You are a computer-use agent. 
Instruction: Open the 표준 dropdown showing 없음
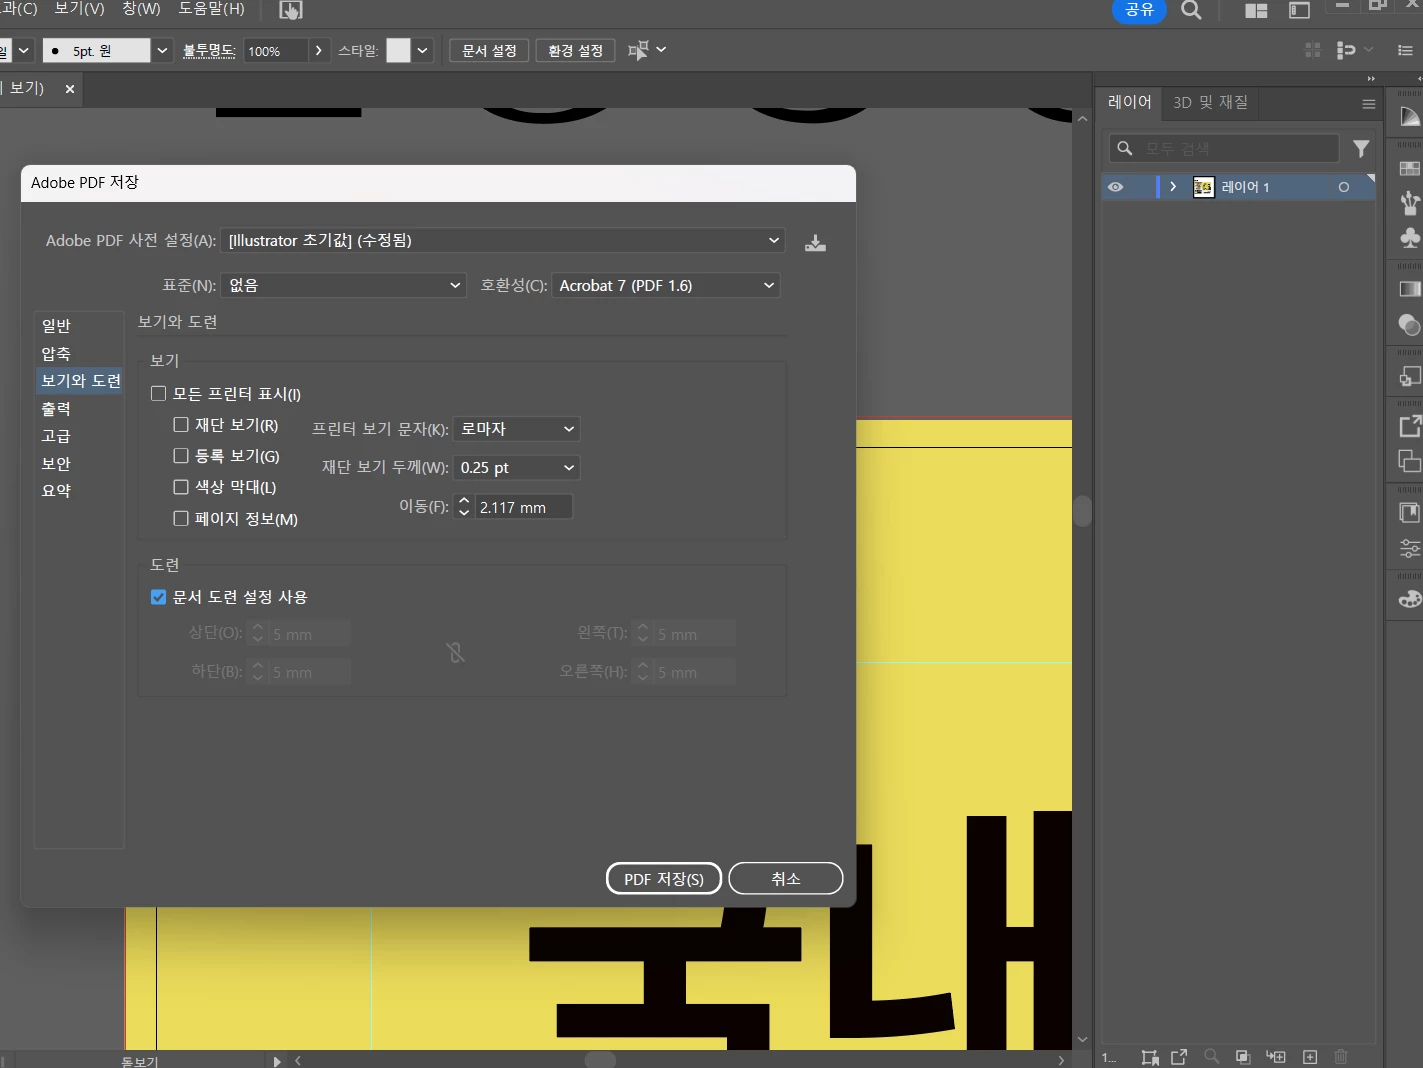(343, 285)
